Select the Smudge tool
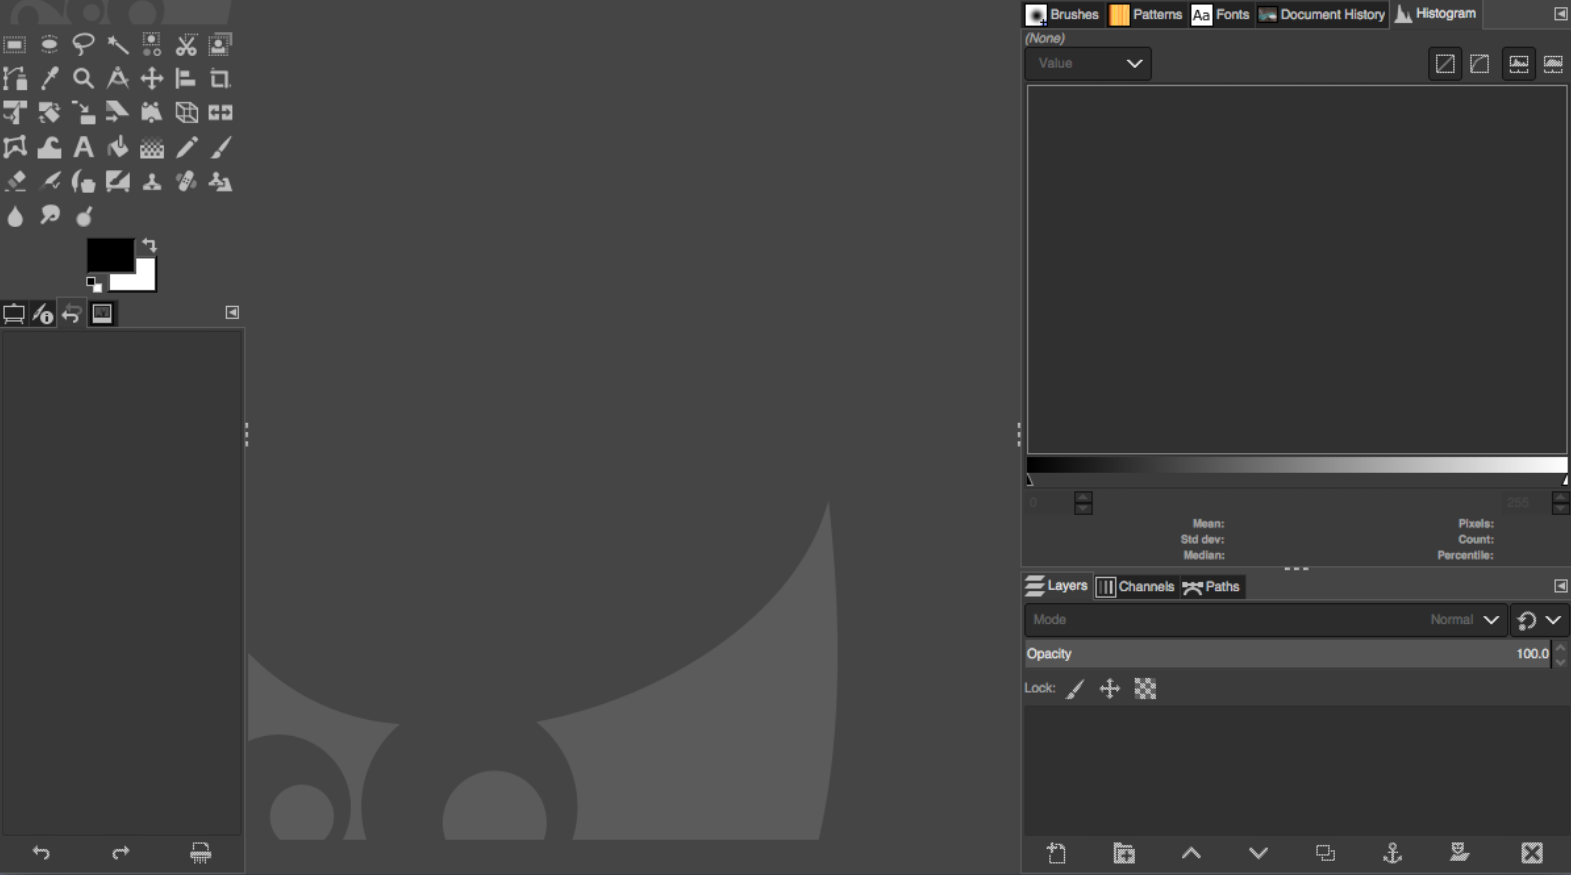 pos(49,216)
